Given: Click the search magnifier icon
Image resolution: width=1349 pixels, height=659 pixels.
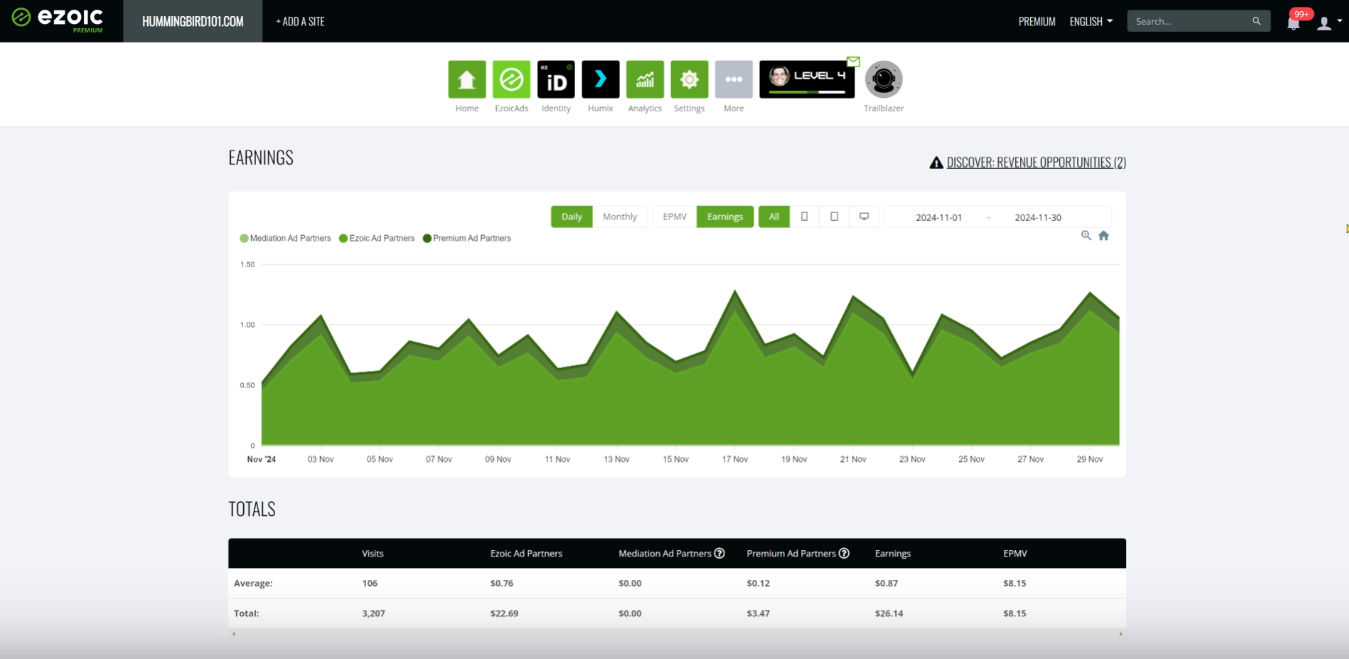Looking at the screenshot, I should pos(1257,21).
